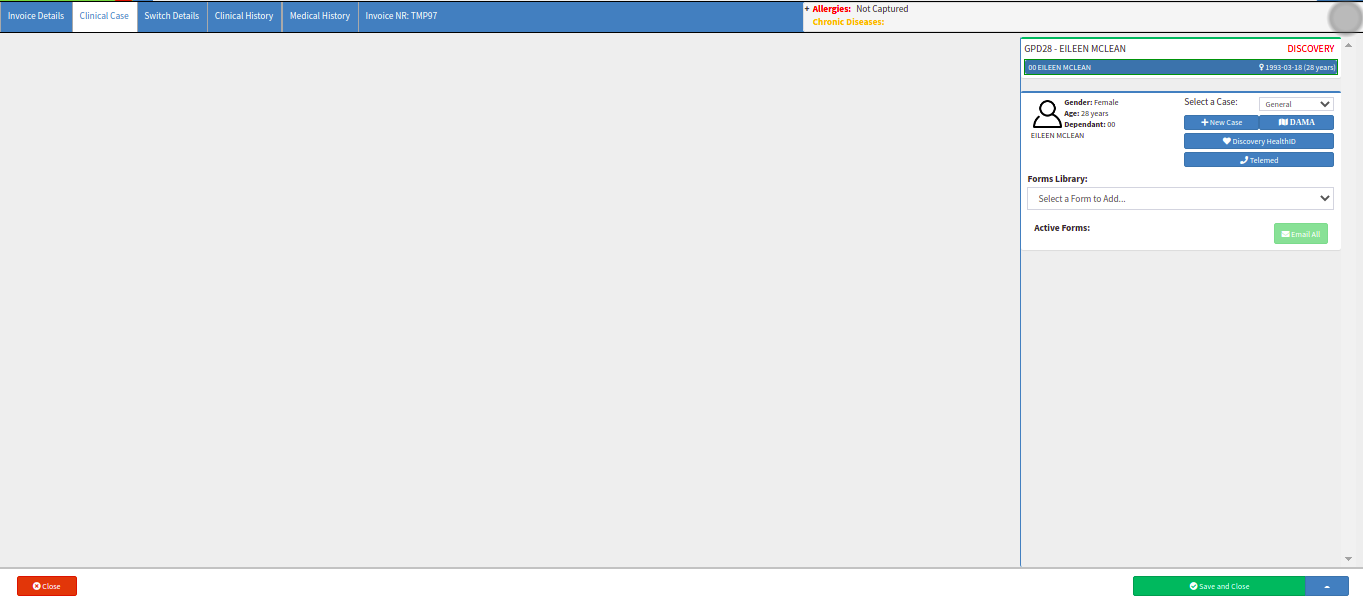Click Invoice NR: TMP97 label
The width and height of the screenshot is (1363, 600).
[x=401, y=16]
